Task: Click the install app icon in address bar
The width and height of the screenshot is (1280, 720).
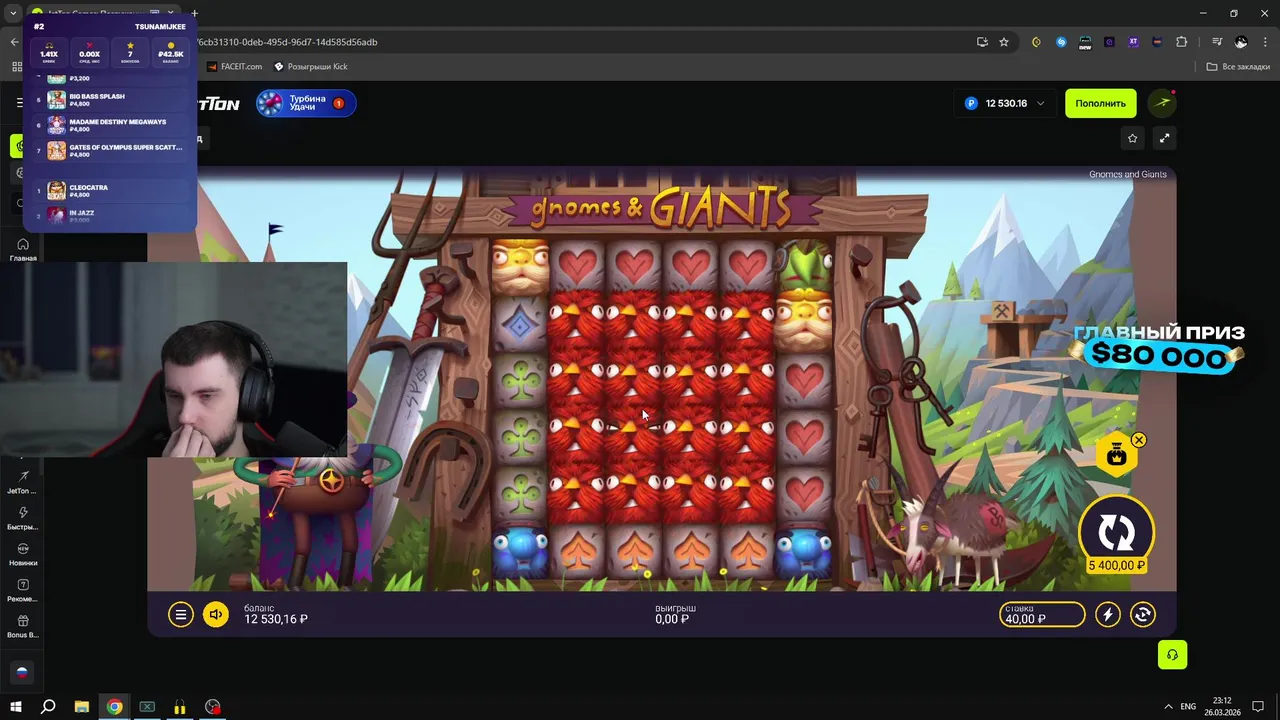Action: tap(982, 42)
